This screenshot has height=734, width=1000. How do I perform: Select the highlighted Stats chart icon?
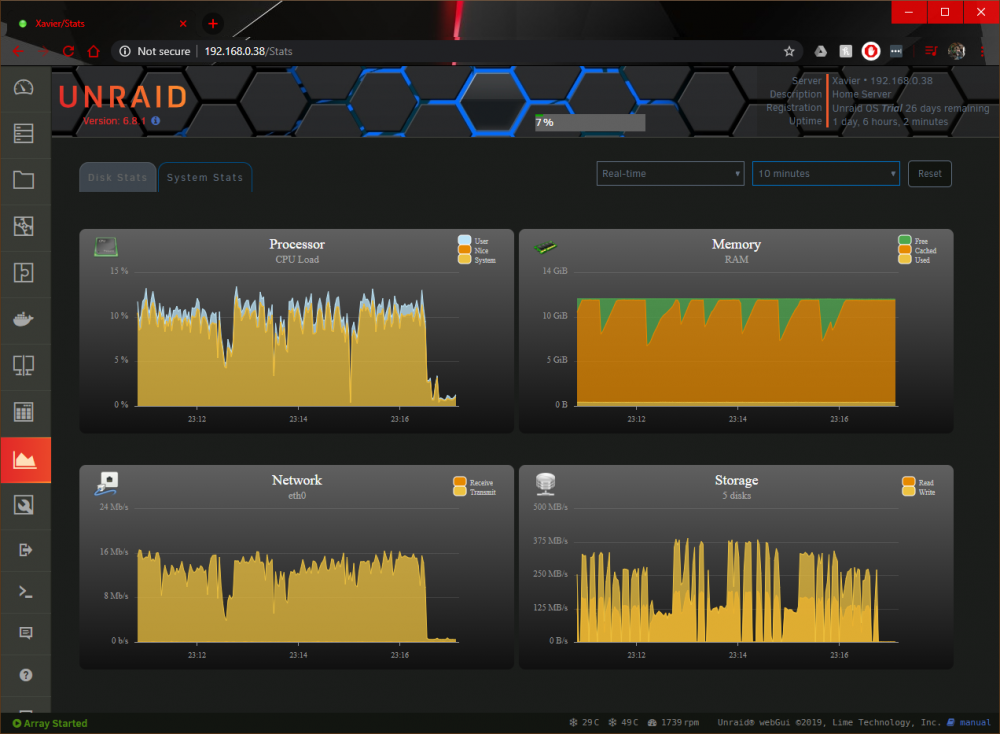(25, 459)
